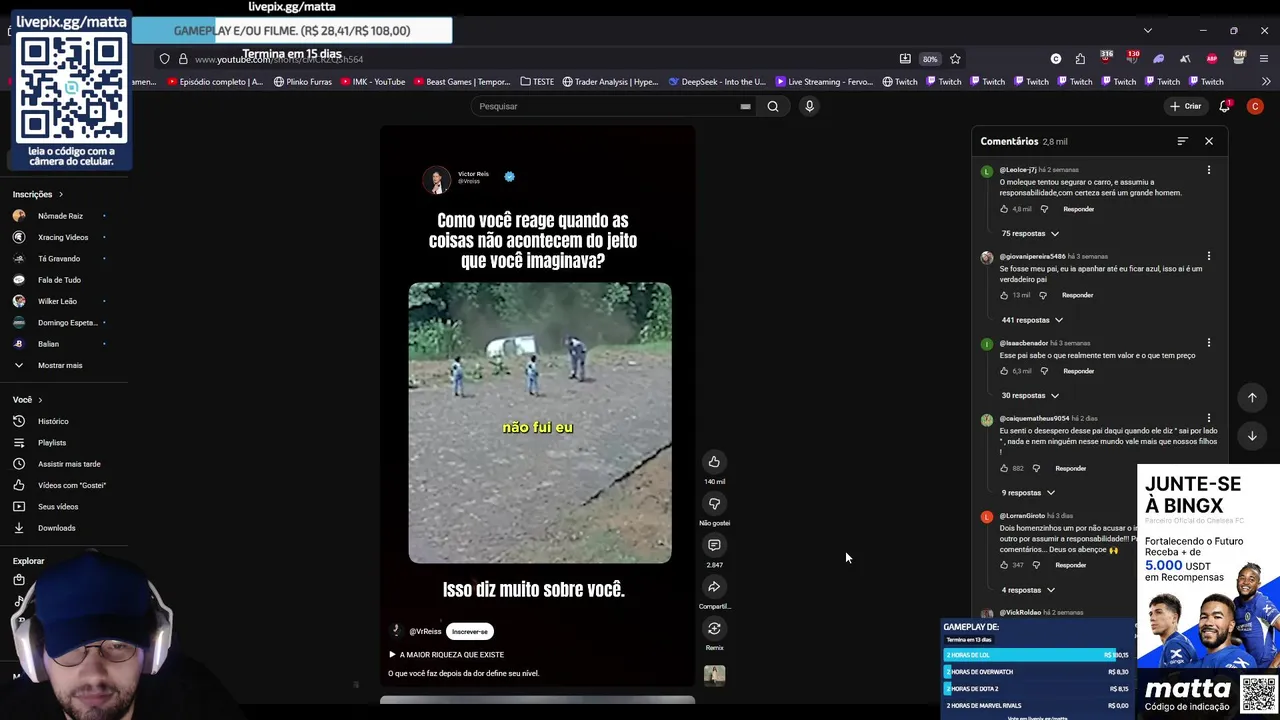Open options menu on @Leolce comment
1280x720 pixels.
(1208, 170)
